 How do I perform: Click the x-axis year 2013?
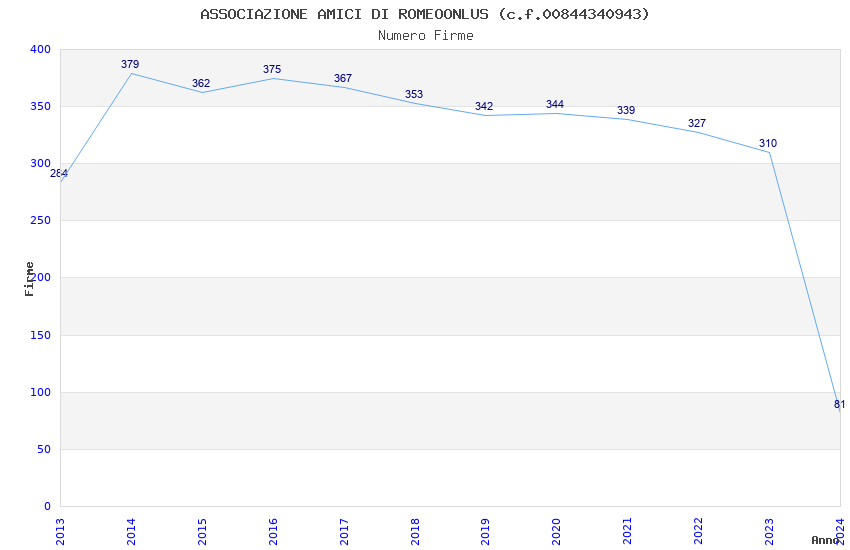pos(60,532)
